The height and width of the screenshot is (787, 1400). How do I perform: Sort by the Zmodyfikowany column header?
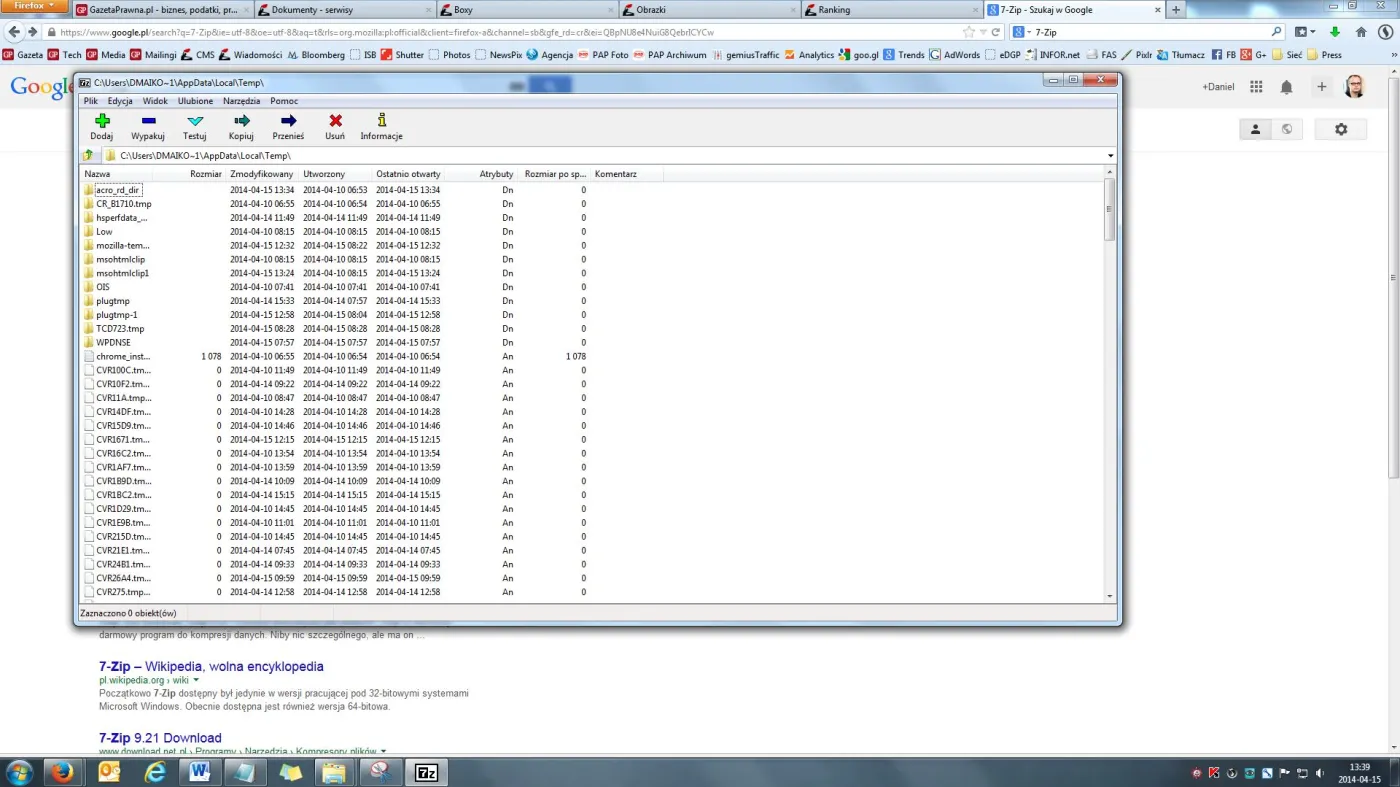pos(263,174)
